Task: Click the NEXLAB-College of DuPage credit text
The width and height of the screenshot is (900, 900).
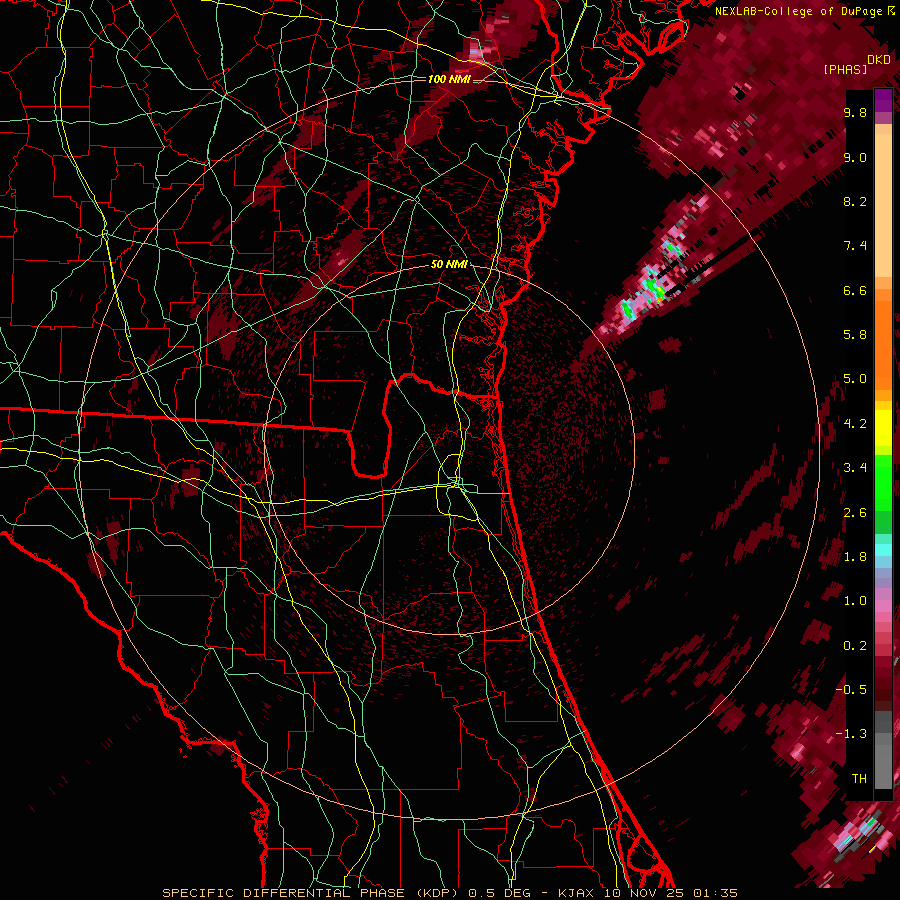Action: pos(804,11)
